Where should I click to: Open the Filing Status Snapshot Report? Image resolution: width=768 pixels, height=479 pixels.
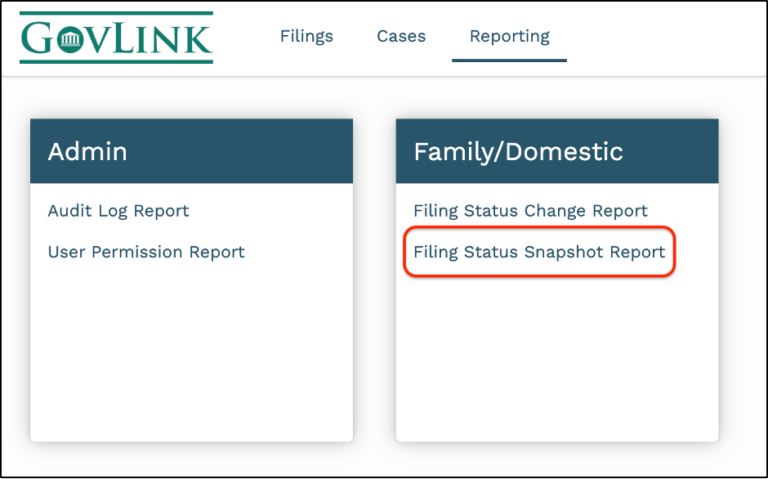[539, 252]
